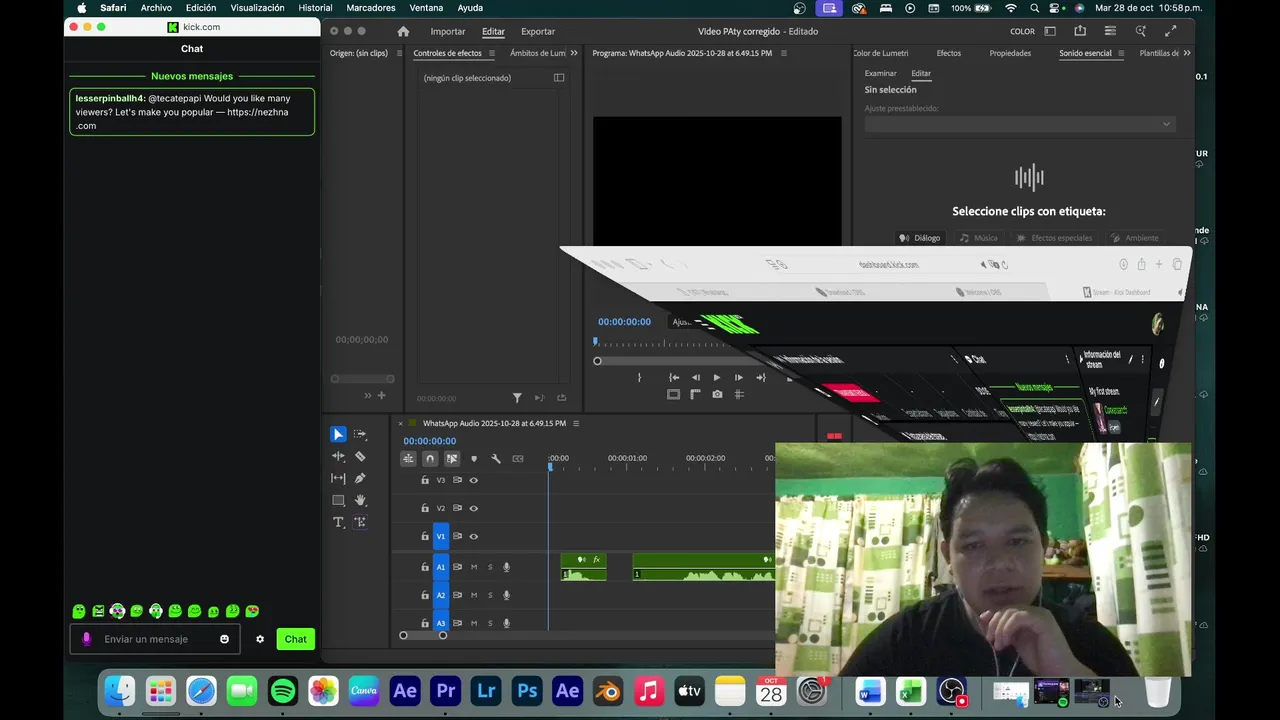1280x720 pixels.
Task: Send message with green Chat button
Action: click(x=296, y=639)
